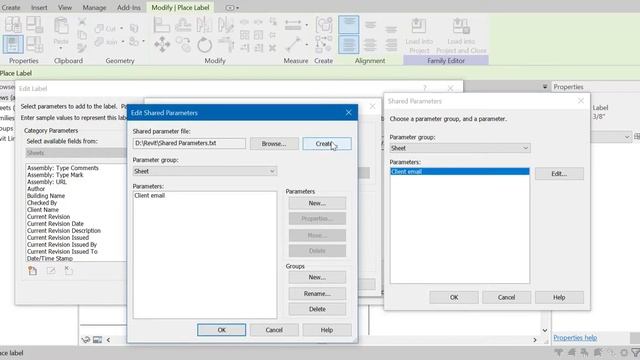
Task: Click the second view control bar icon
Action: click(98, 340)
